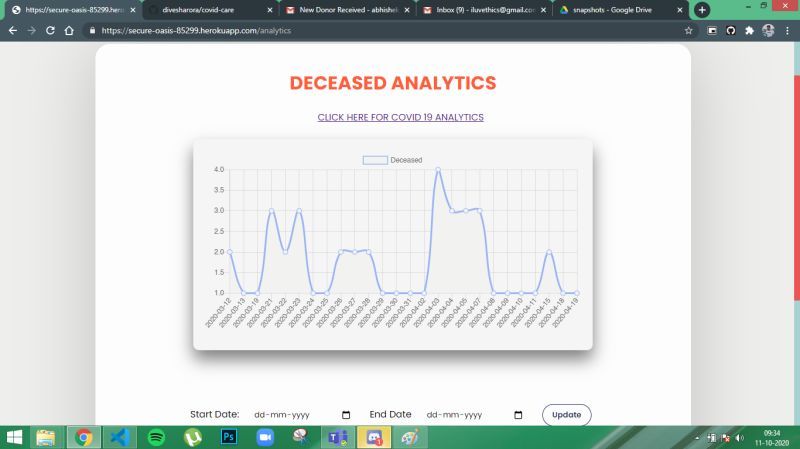Image resolution: width=800 pixels, height=449 pixels.
Task: Close the Inbox (9) Gmail tab
Action: point(543,10)
